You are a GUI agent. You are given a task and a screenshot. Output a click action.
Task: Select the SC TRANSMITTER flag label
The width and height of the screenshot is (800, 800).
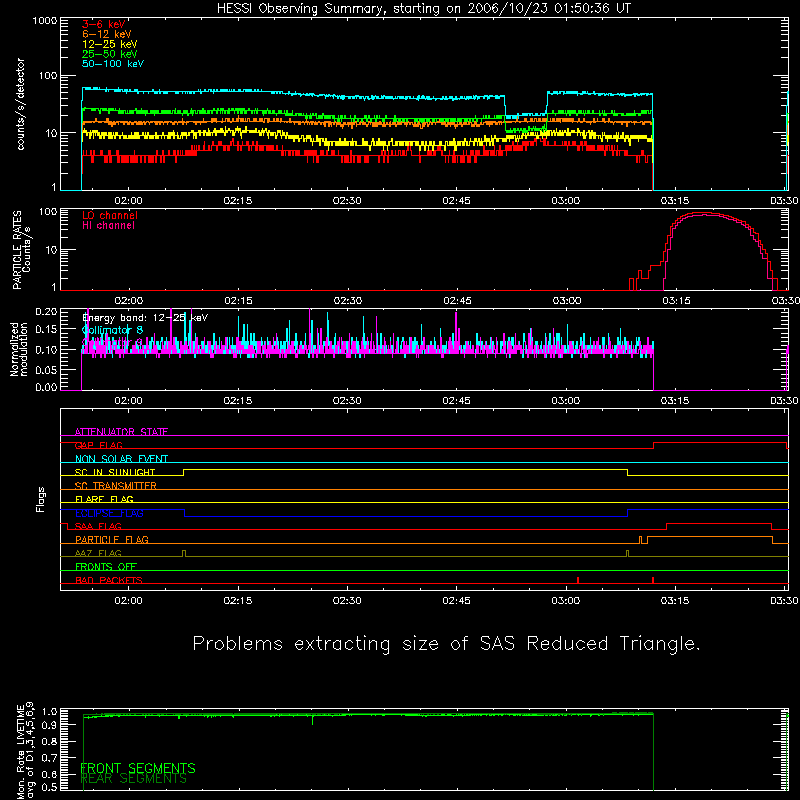click(x=116, y=486)
